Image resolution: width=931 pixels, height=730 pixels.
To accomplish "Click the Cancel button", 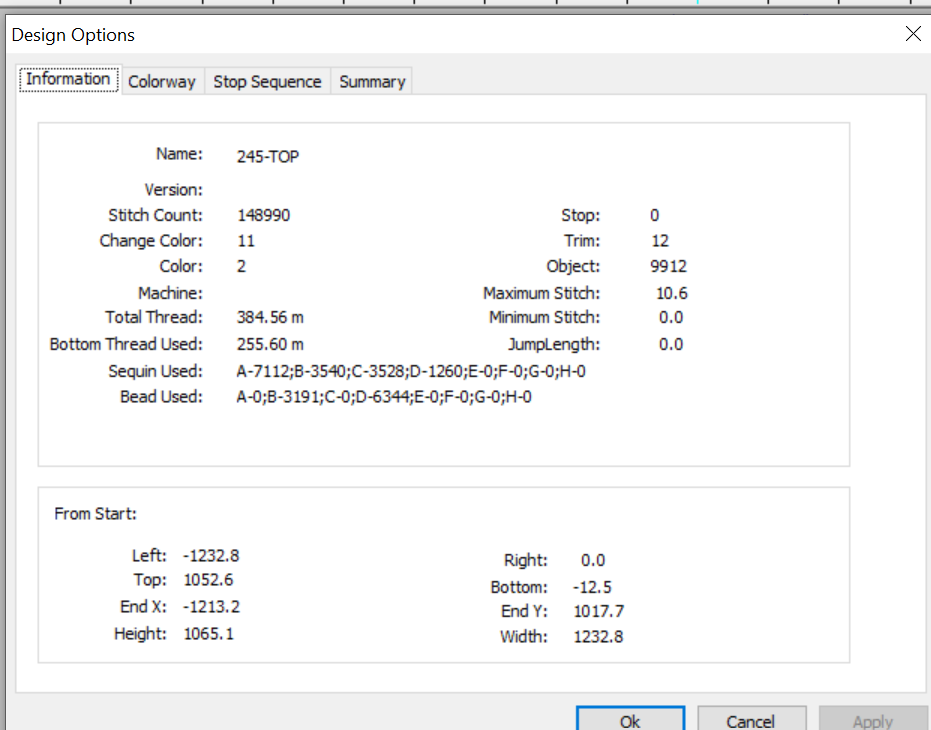I will point(751,719).
